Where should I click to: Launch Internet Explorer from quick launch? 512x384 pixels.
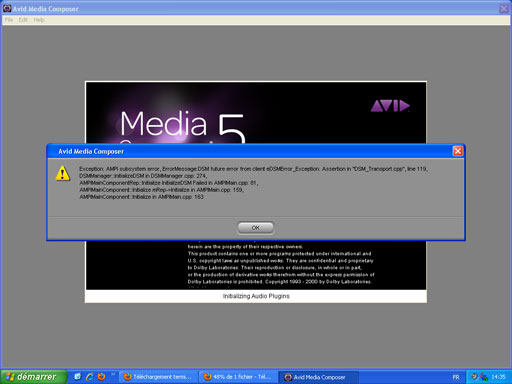pos(90,377)
